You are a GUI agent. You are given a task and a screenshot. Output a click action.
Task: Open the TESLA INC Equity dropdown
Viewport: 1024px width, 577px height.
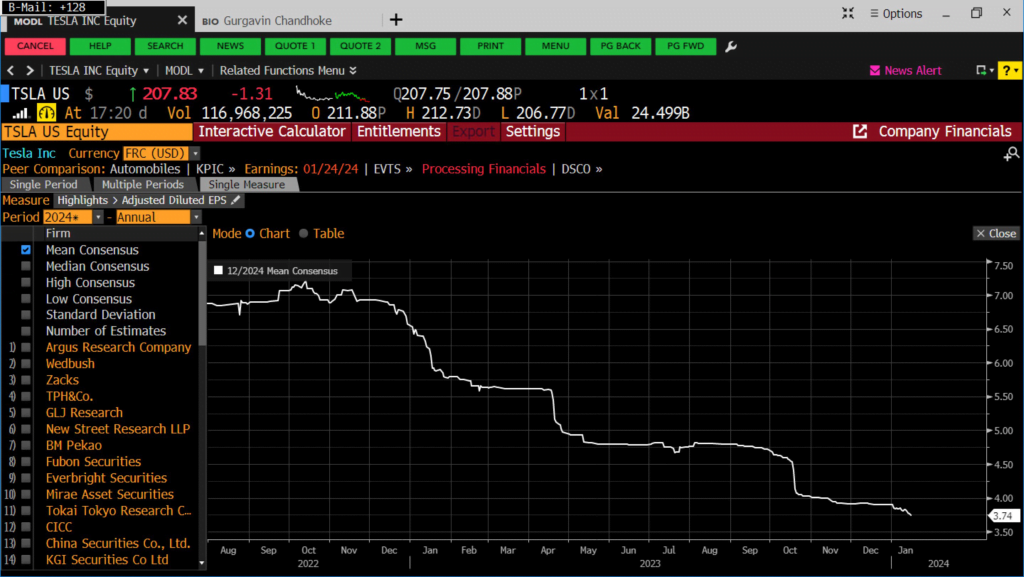click(x=99, y=70)
